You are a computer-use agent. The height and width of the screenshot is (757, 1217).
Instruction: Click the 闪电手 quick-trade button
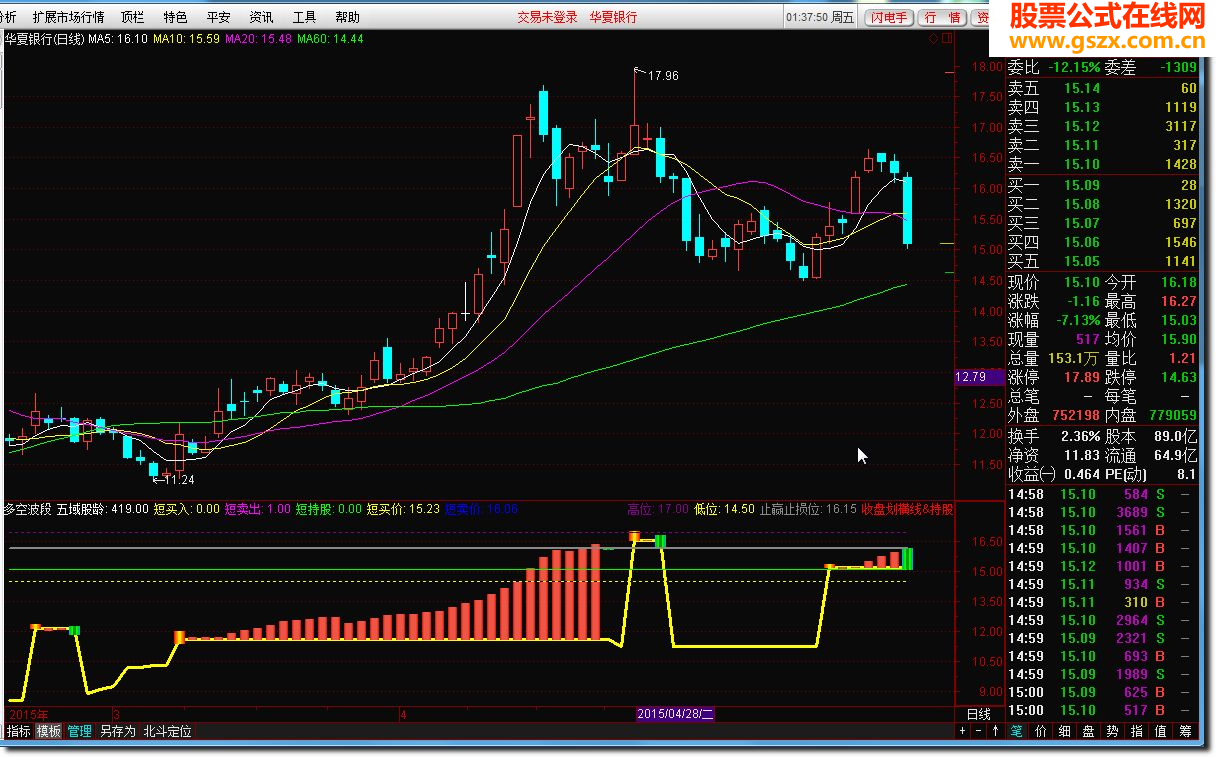pyautogui.click(x=888, y=17)
